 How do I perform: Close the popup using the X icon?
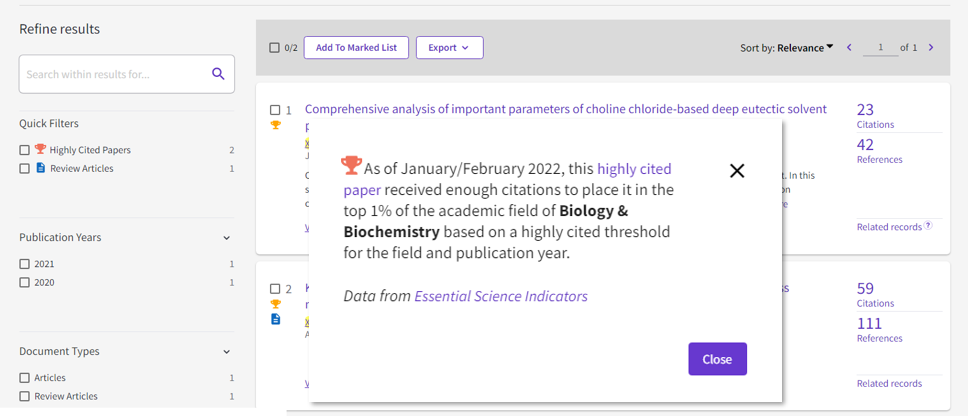pos(737,171)
